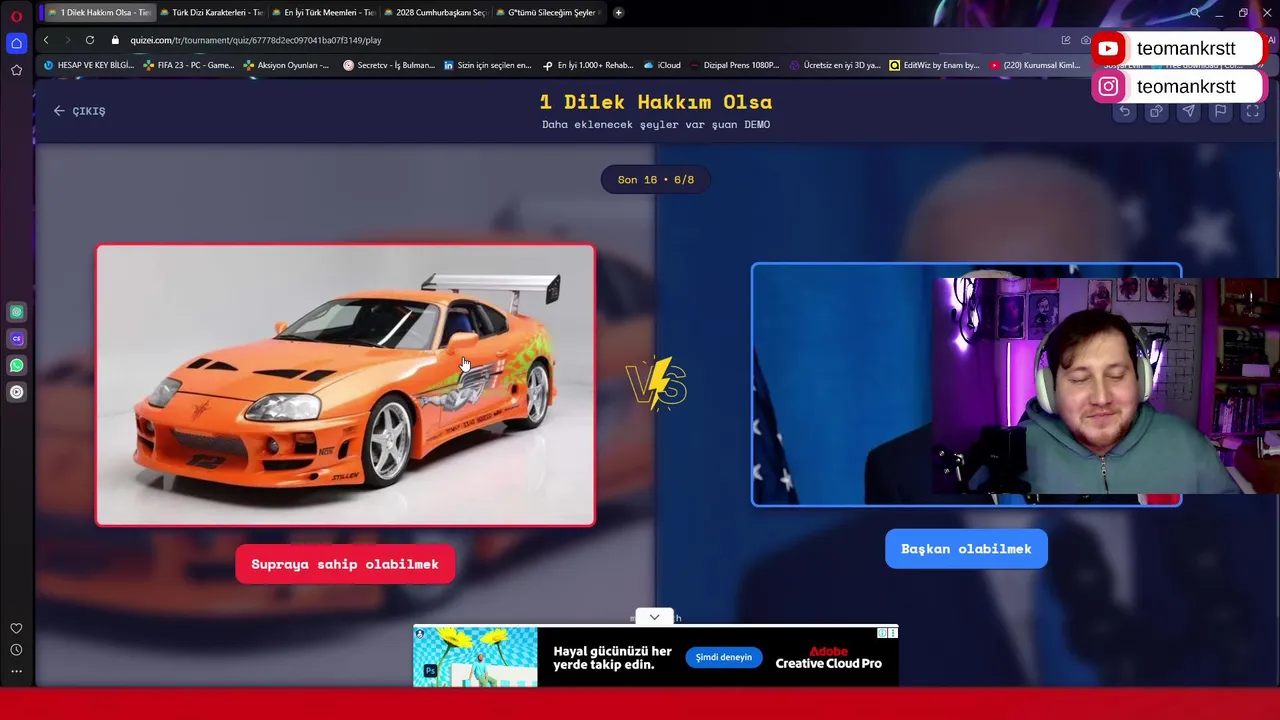Open the sidebar heart (pinboards) icon

[x=16, y=628]
